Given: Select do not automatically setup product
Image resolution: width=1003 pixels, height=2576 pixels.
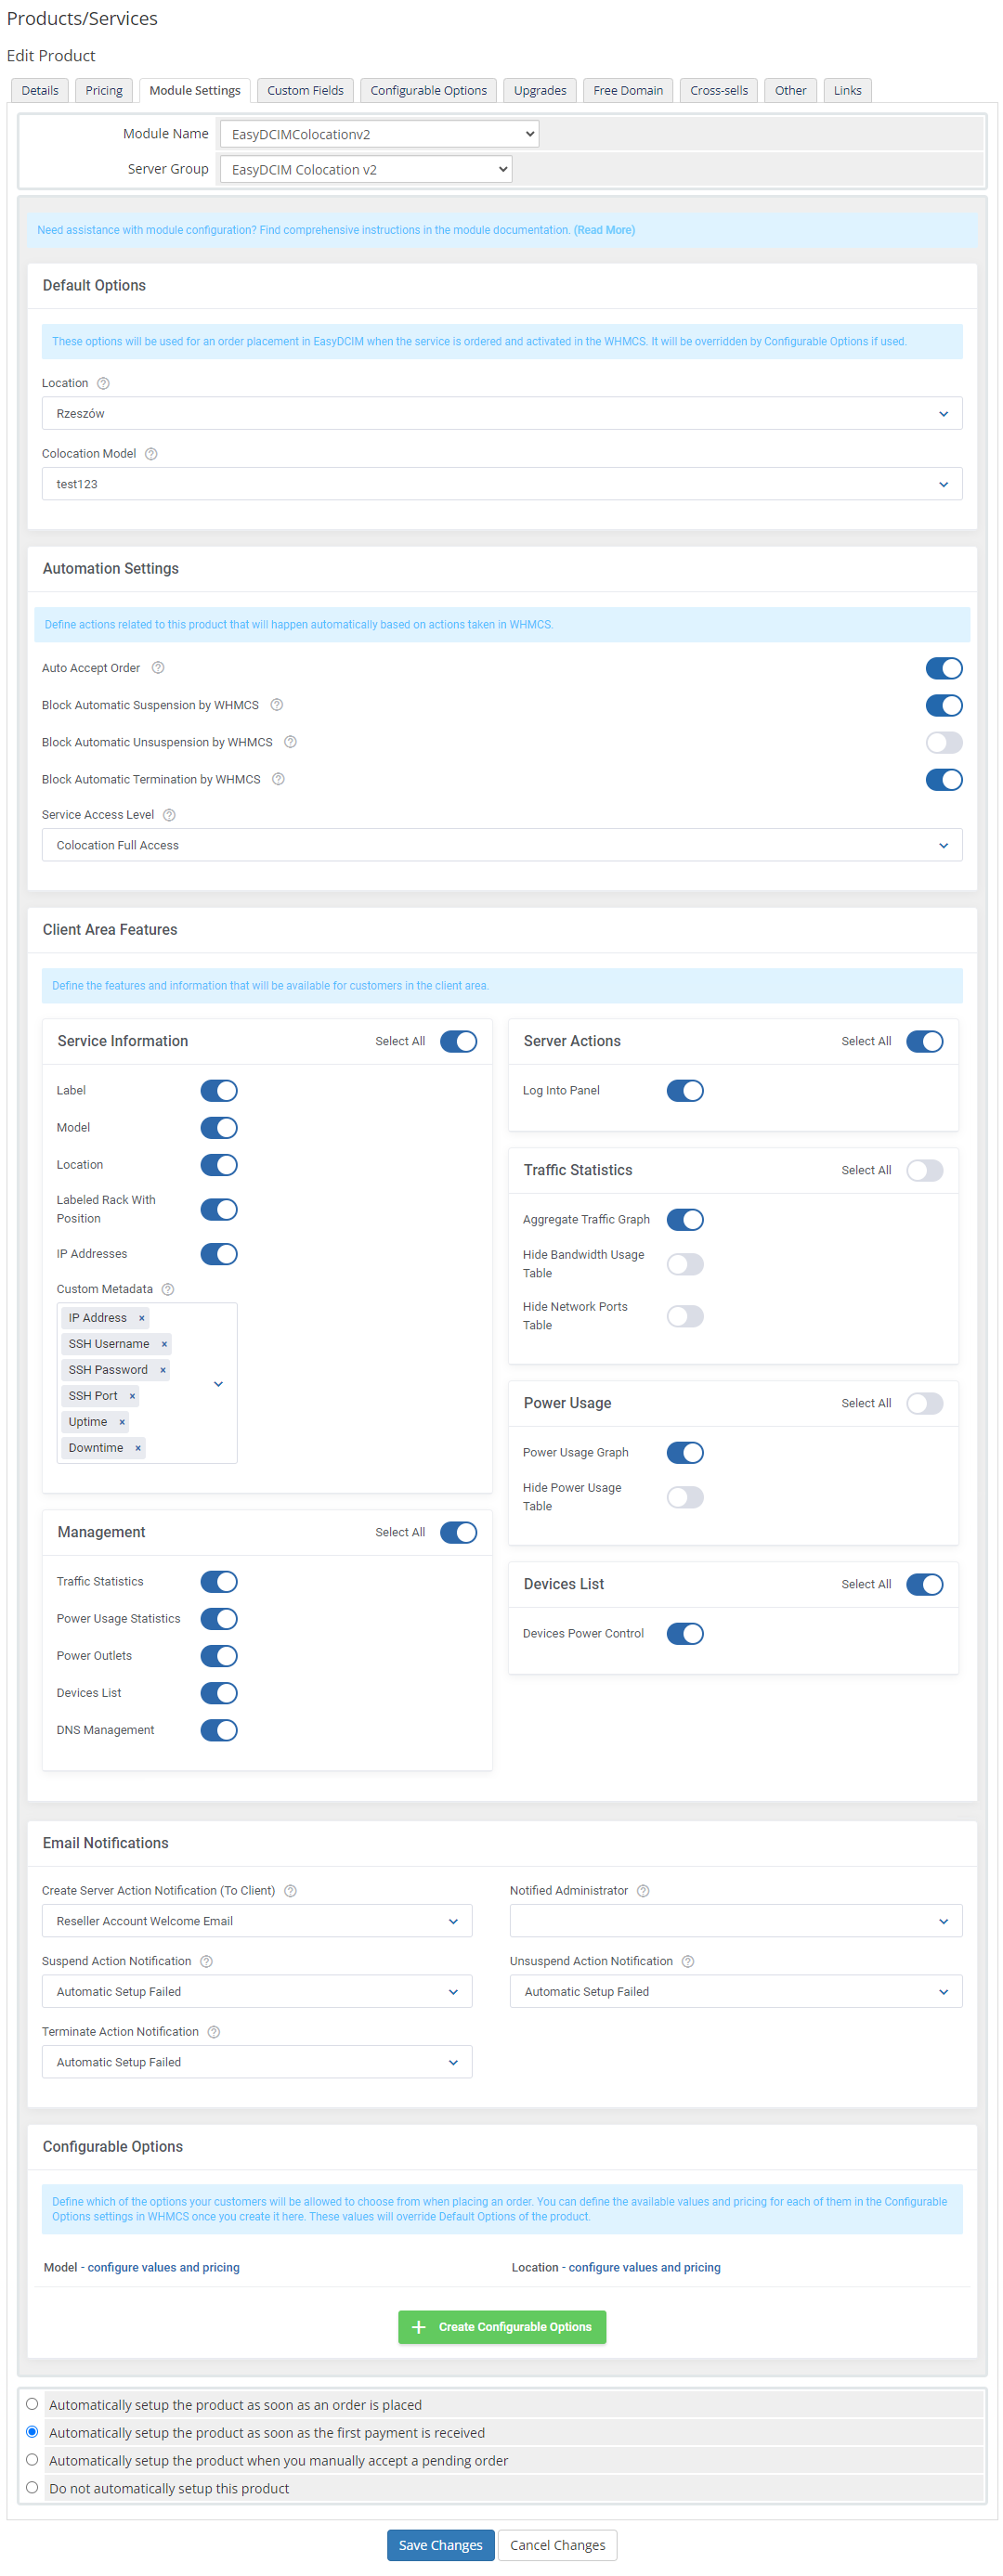Looking at the screenshot, I should (32, 2487).
